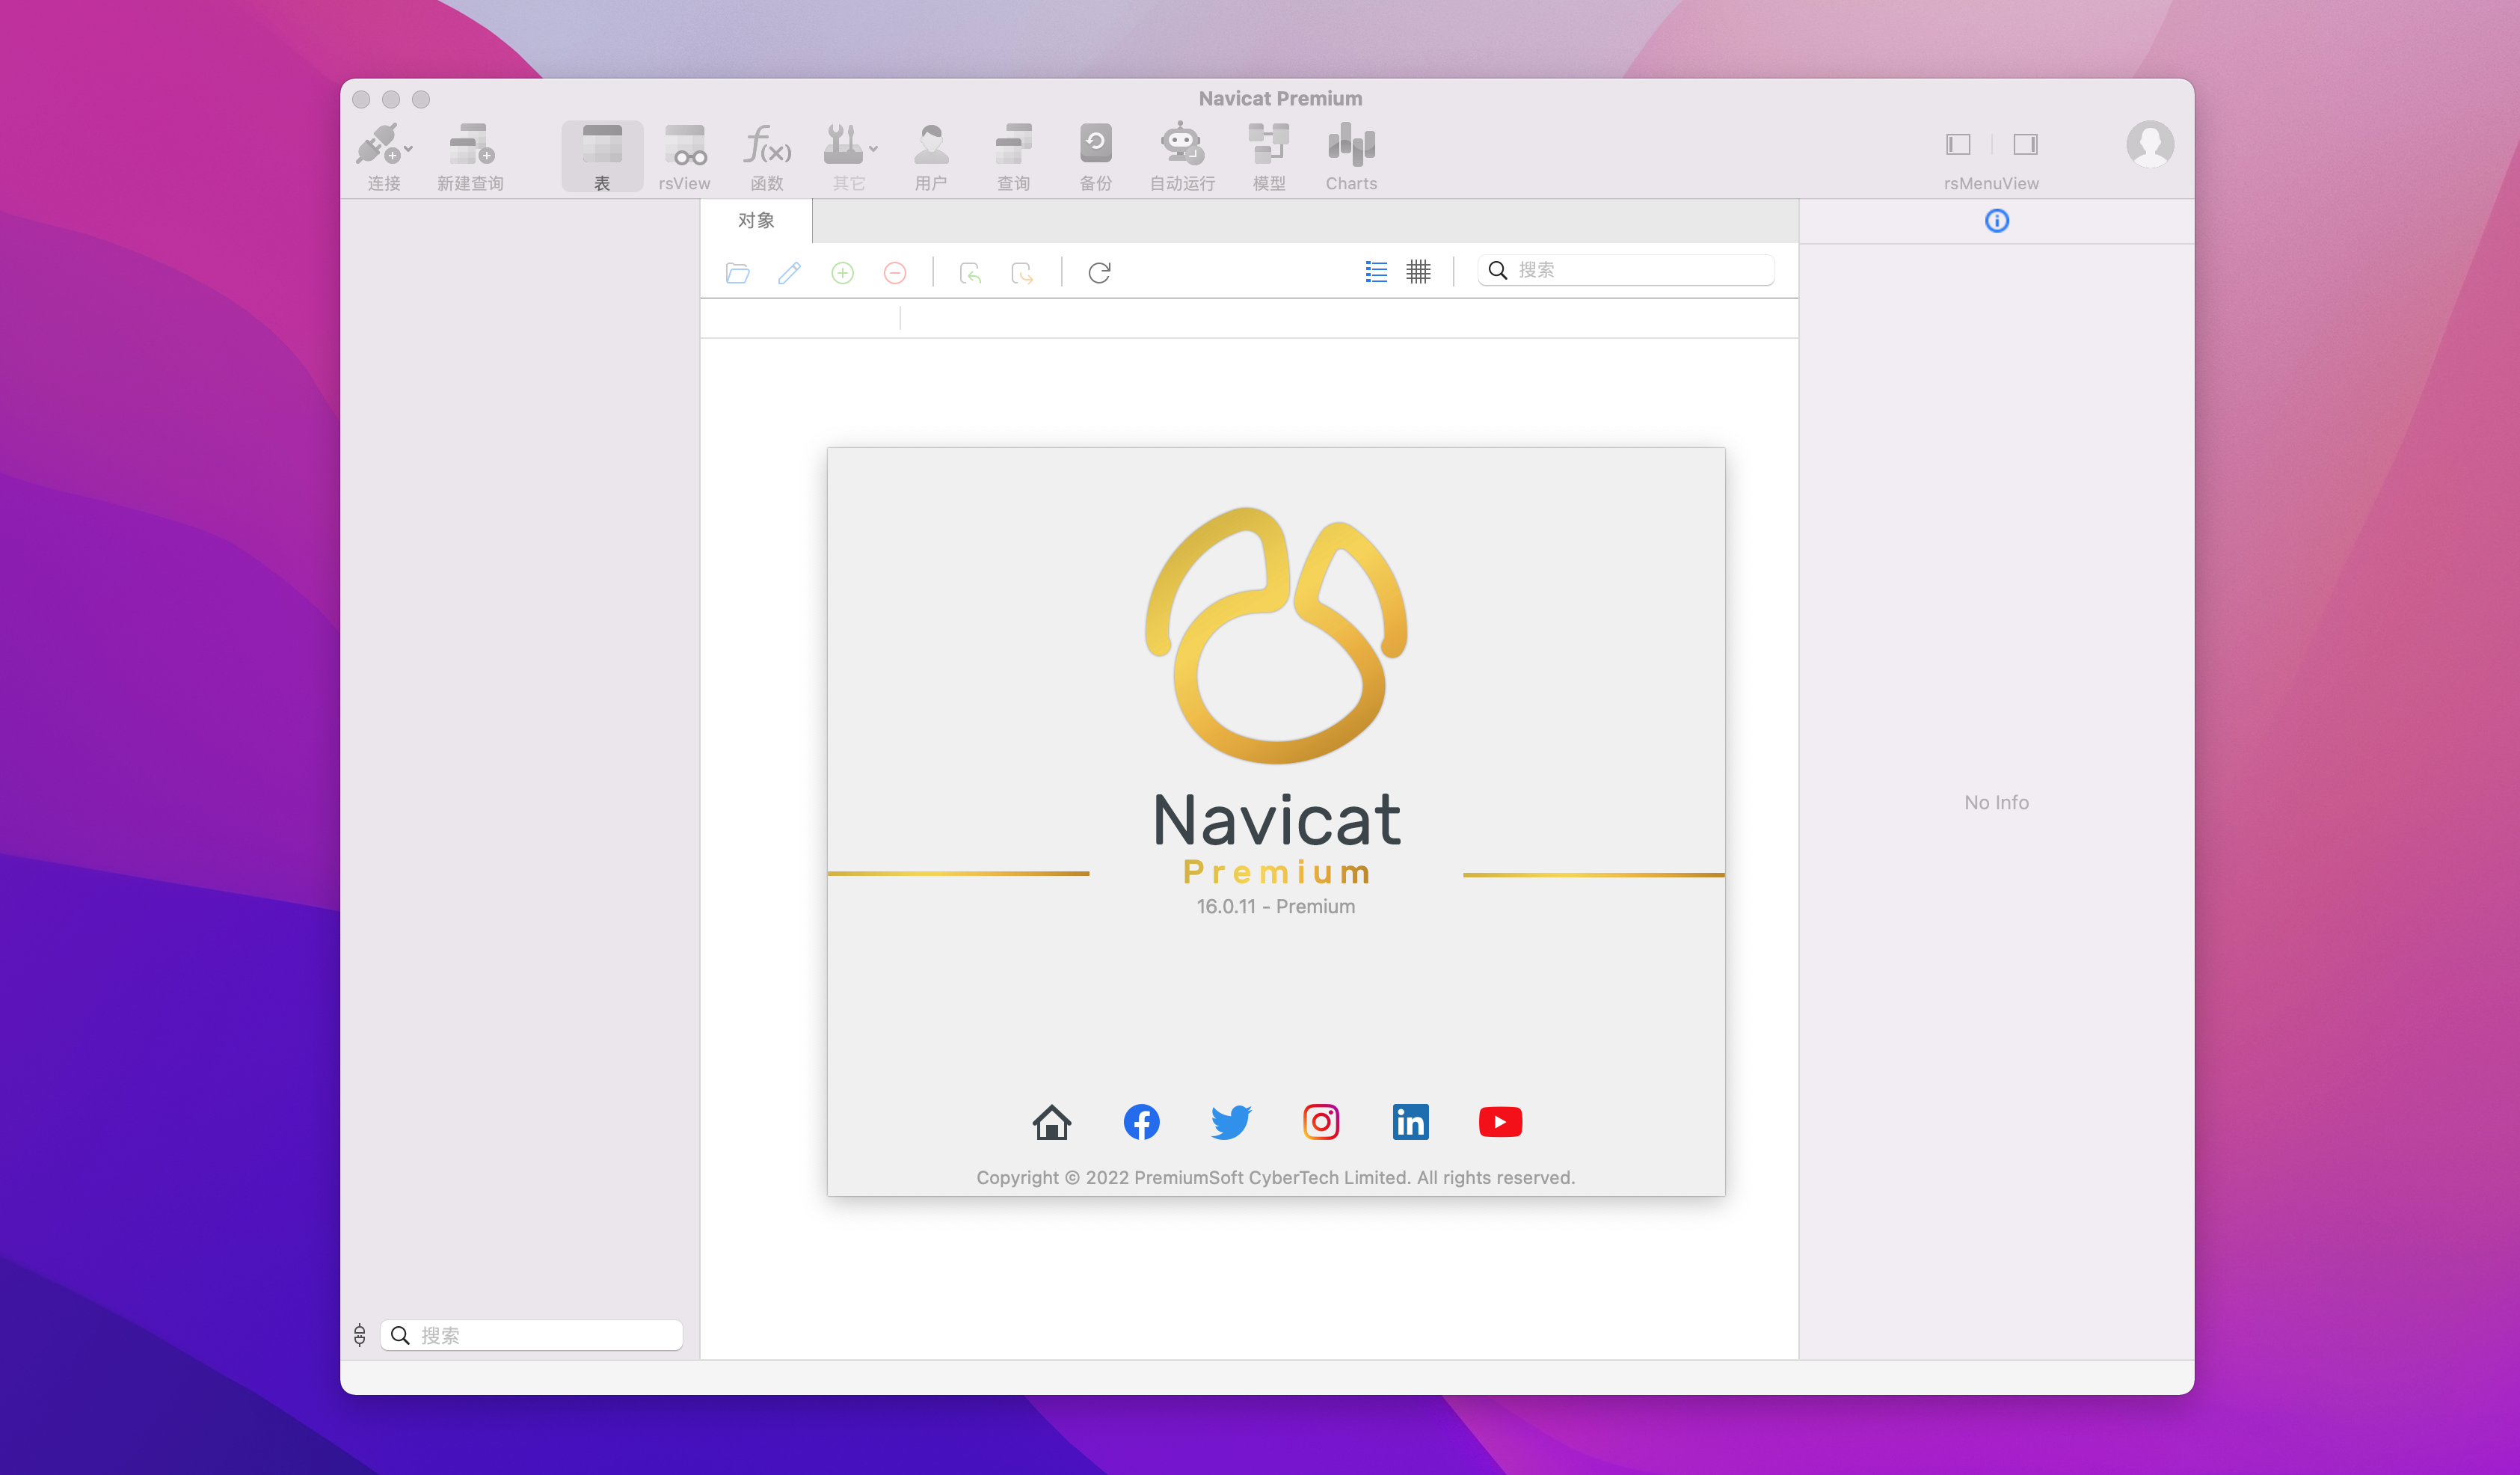The image size is (2520, 1475).
Task: Open the sidebar filter options icon
Action: [x=360, y=1335]
